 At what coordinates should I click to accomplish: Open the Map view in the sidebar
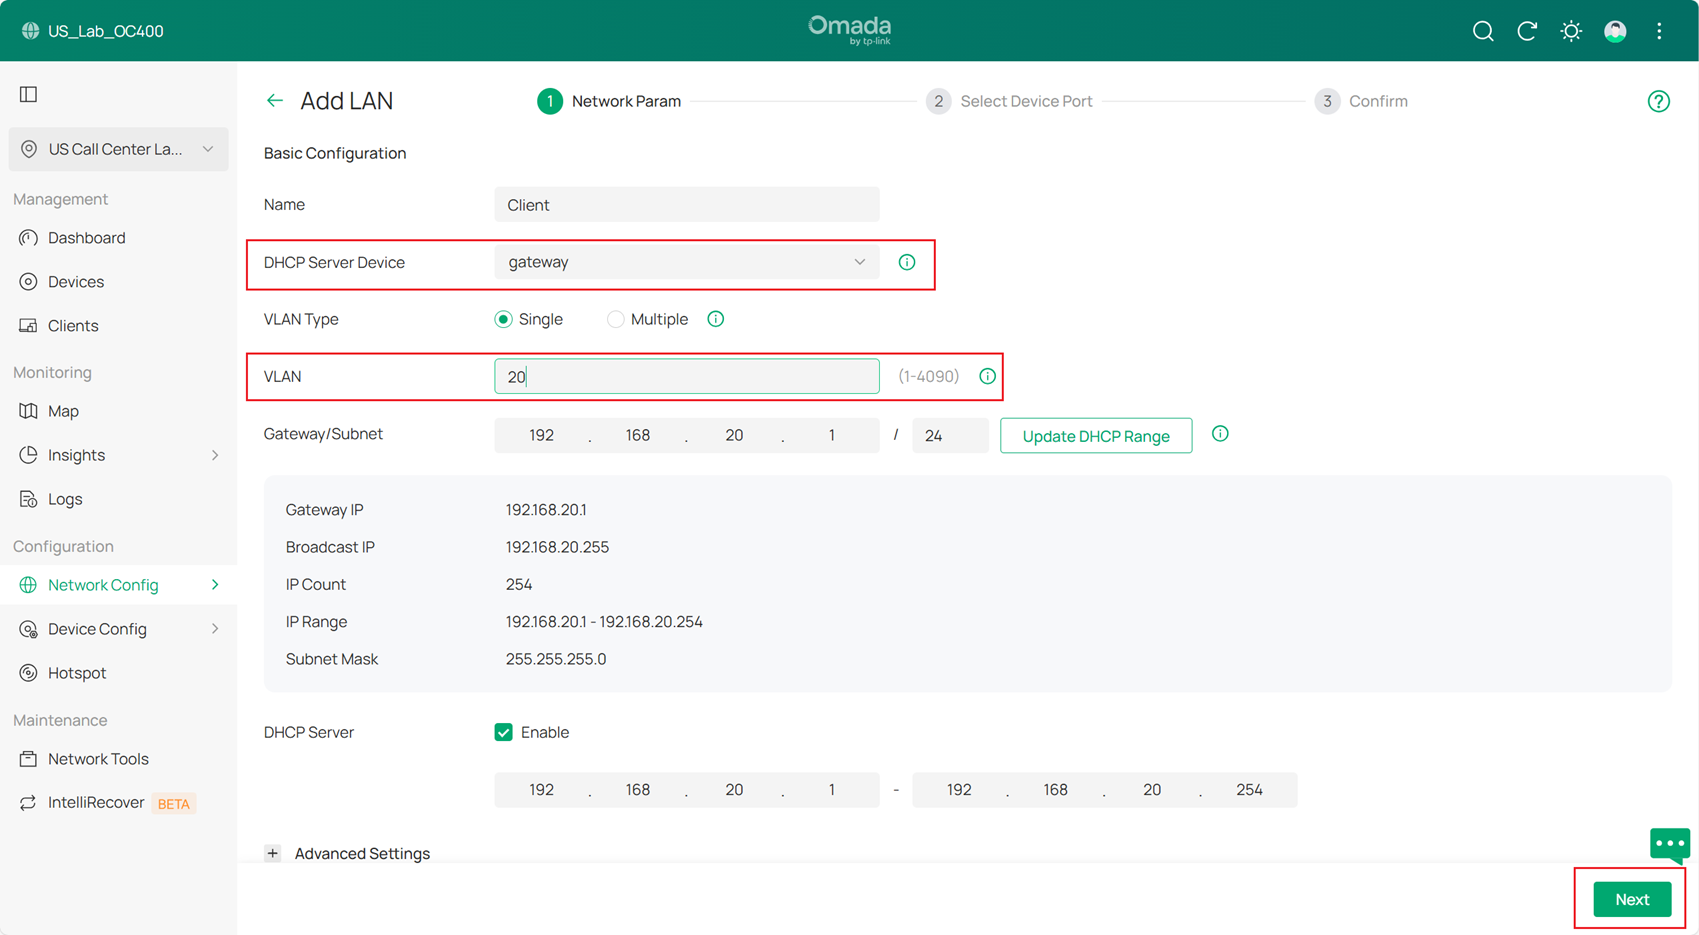pos(63,410)
